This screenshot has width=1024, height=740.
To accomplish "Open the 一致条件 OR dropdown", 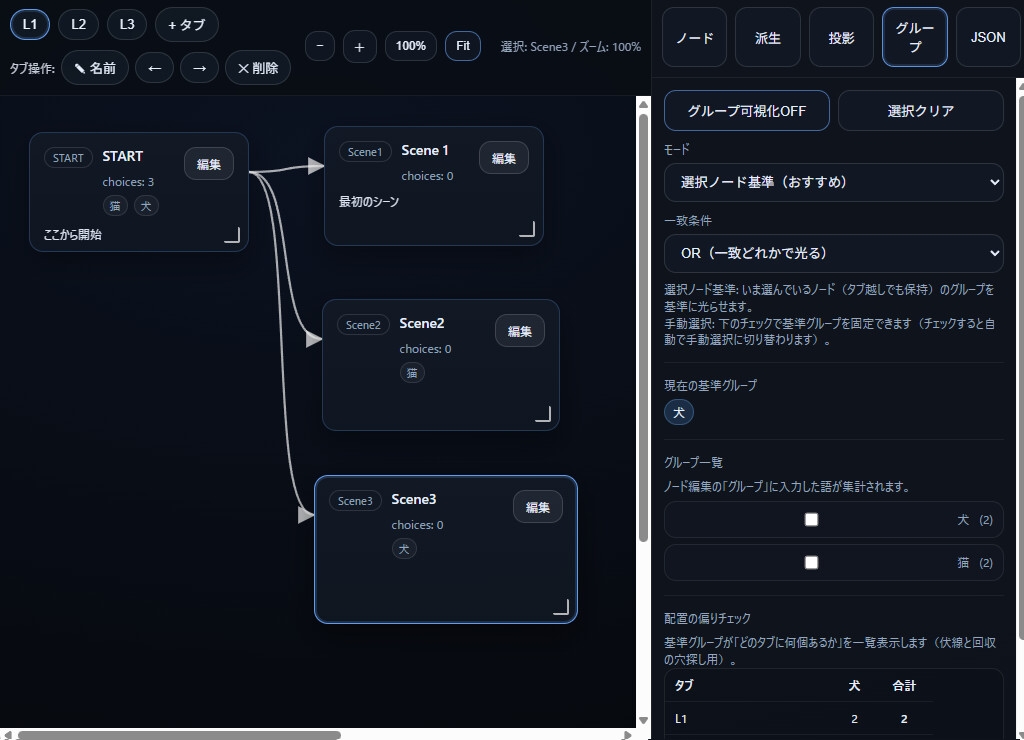I will pos(834,253).
